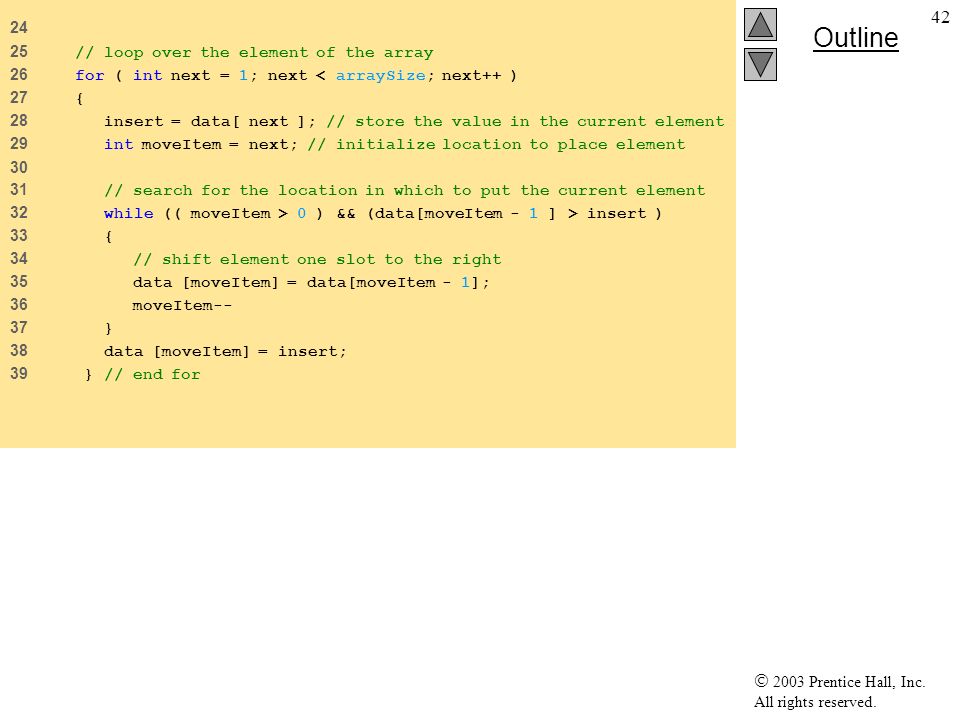This screenshot has height=720, width=960.
Task: Click 'data [moveItem] = insert;' statement
Action: click(225, 351)
